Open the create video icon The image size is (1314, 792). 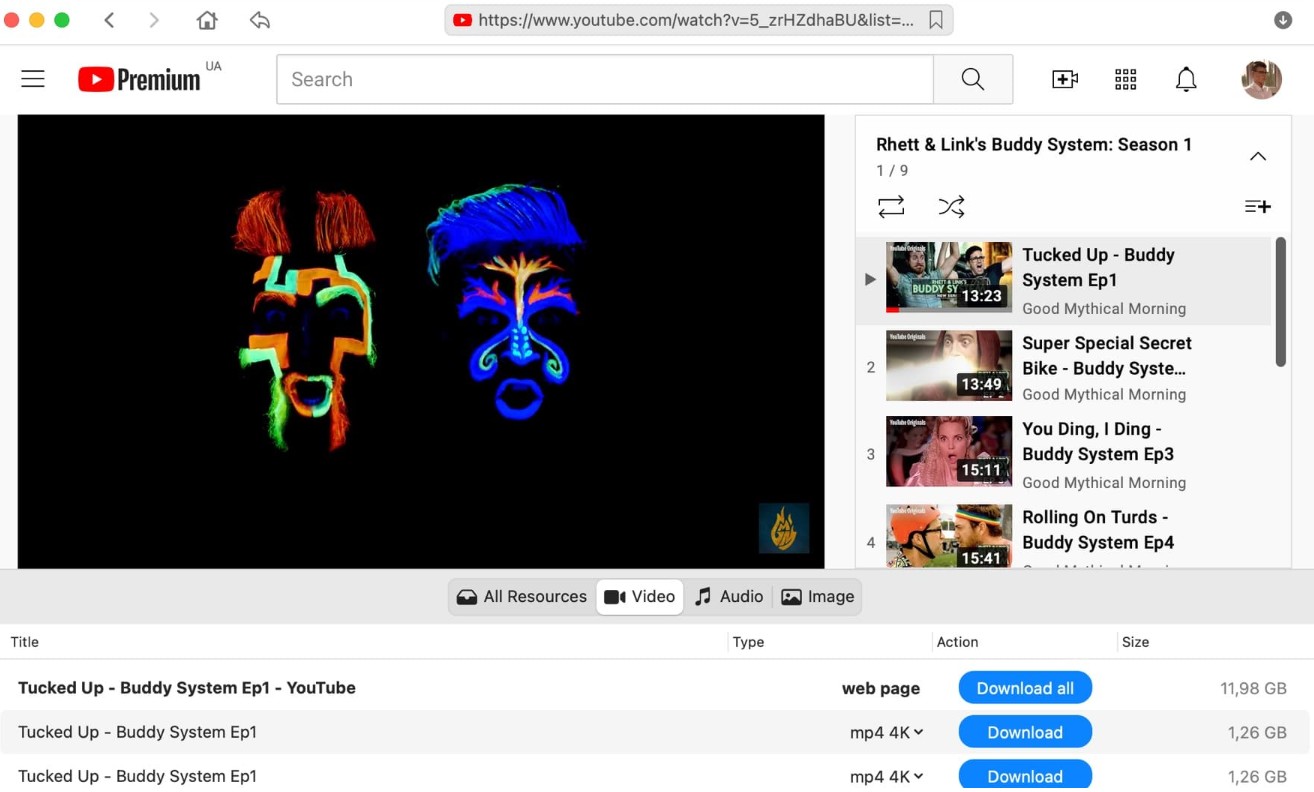[1065, 79]
